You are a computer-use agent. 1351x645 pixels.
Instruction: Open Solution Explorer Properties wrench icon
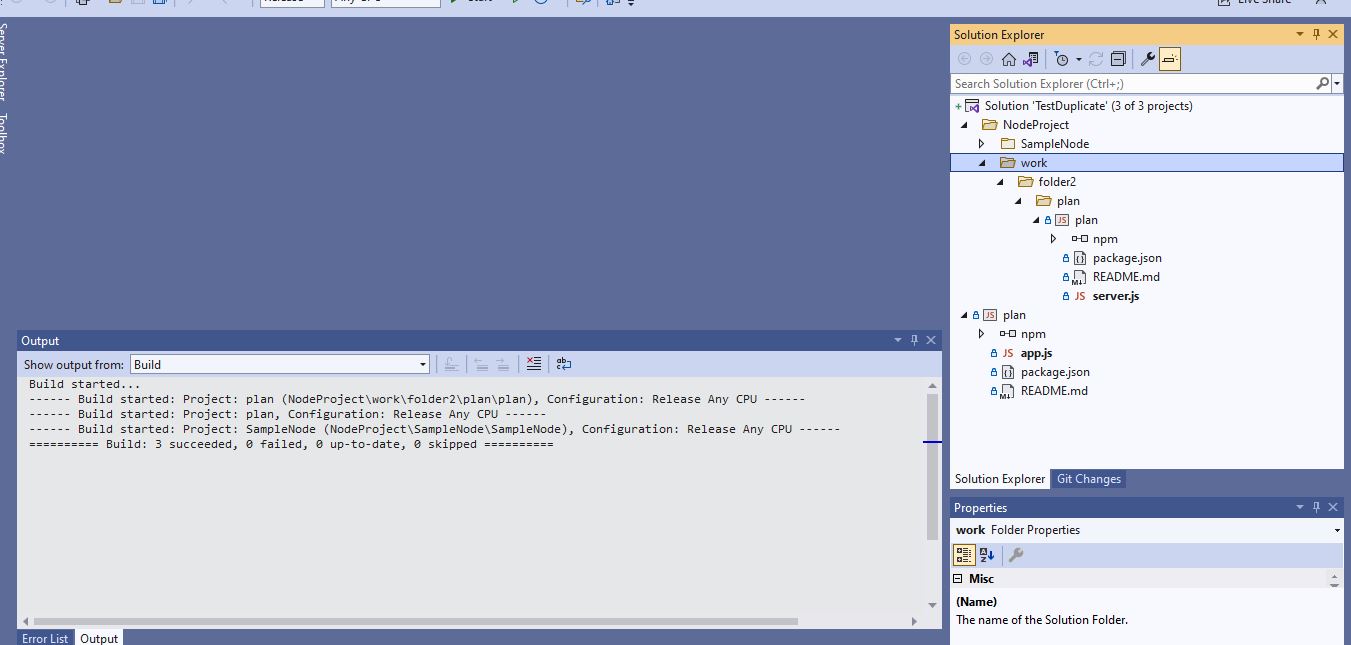(x=1147, y=58)
